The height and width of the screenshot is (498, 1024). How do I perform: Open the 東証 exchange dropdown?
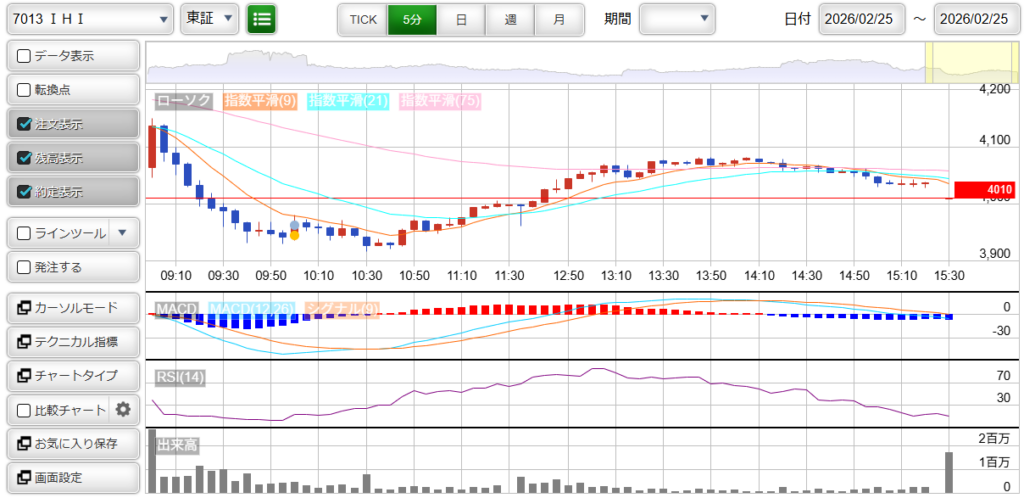point(210,19)
